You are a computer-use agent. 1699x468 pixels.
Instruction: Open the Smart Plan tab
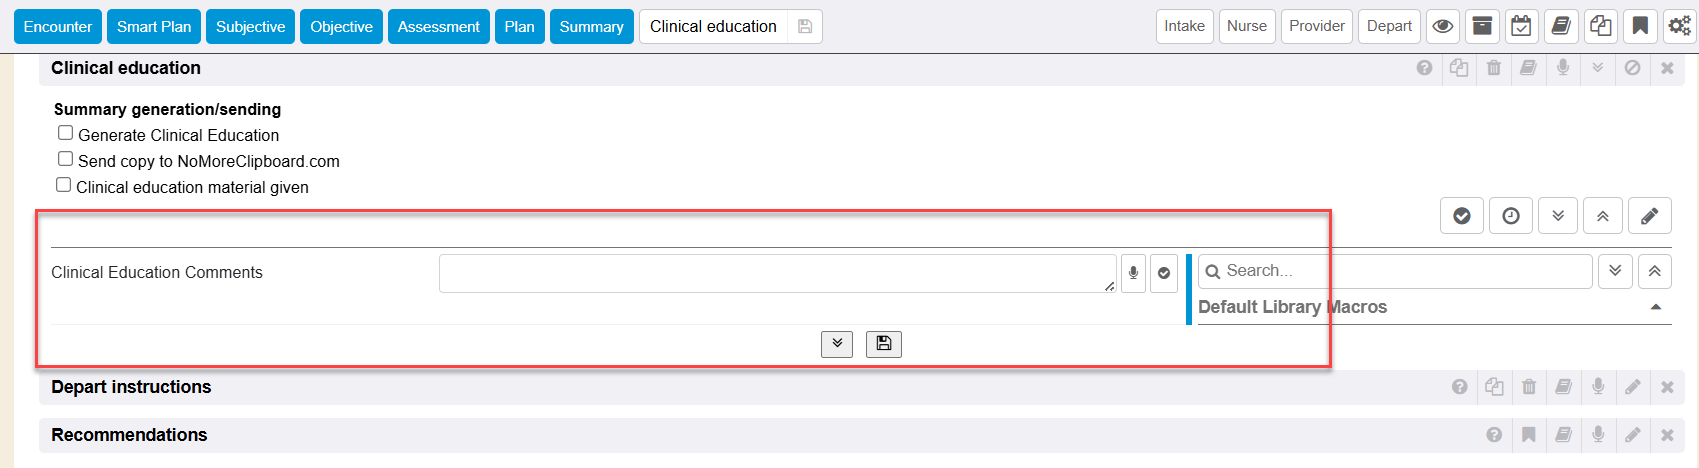[x=154, y=27]
